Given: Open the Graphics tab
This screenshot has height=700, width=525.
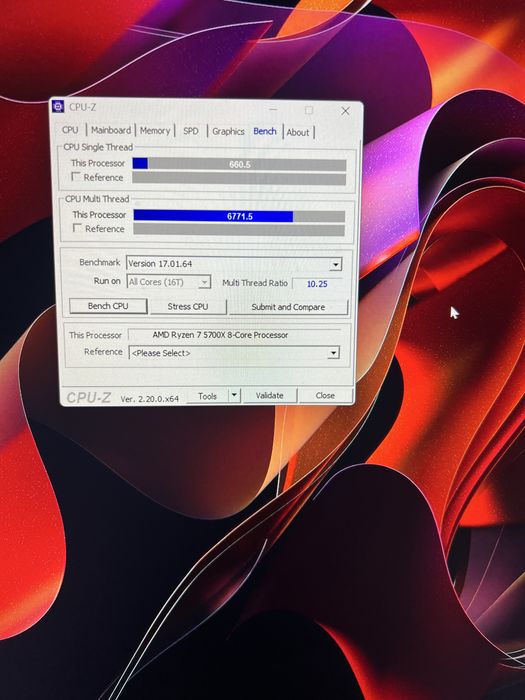Looking at the screenshot, I should coord(228,131).
